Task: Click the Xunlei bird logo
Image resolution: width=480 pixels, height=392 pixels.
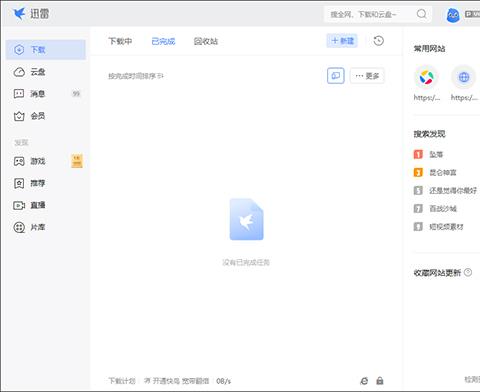Action: pyautogui.click(x=19, y=13)
